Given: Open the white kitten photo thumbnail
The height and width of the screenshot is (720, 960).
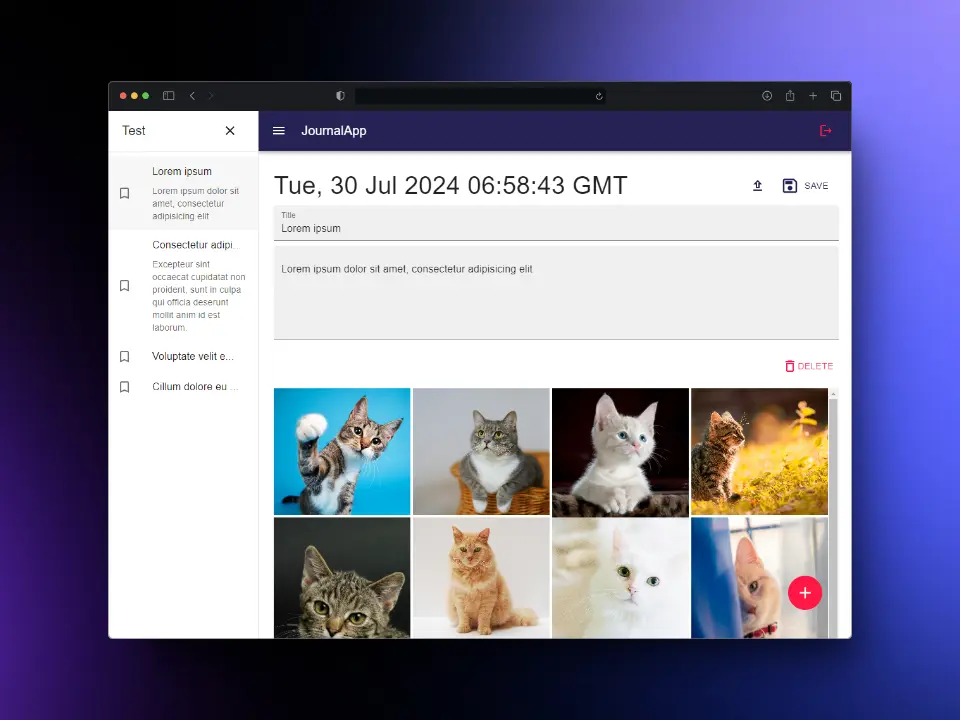Looking at the screenshot, I should point(620,451).
